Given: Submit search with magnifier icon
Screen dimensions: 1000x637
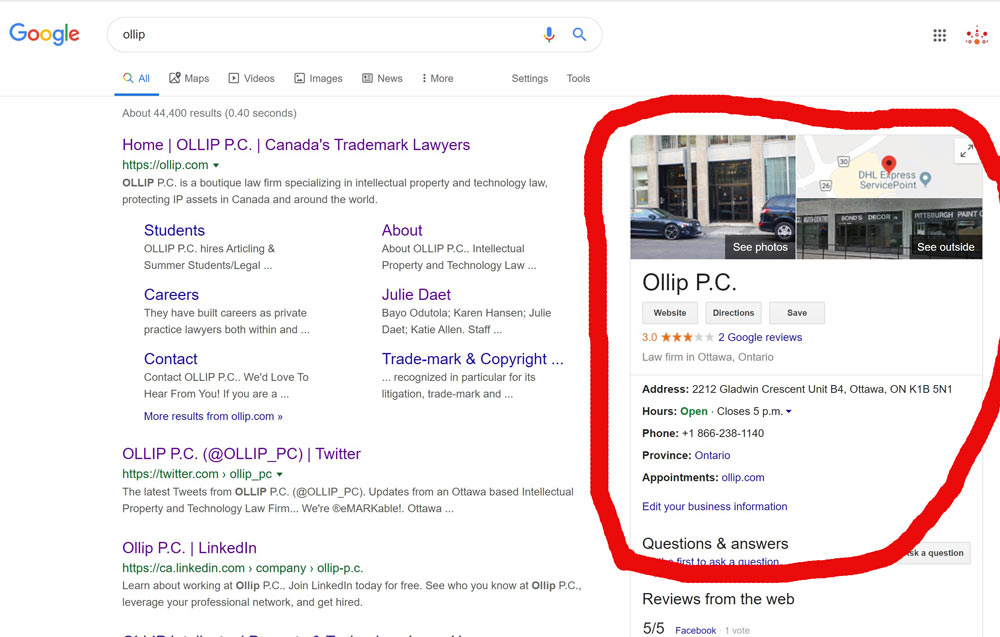Looking at the screenshot, I should [x=579, y=34].
